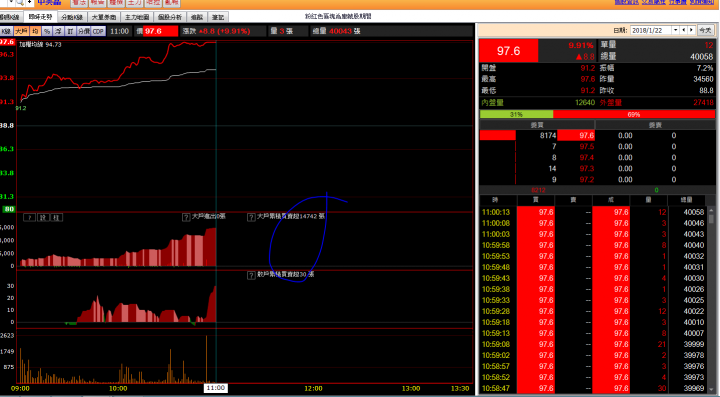Viewport: 720px width, 397px height.
Task: Click bid price 97.2 in order book
Action: tap(586, 179)
